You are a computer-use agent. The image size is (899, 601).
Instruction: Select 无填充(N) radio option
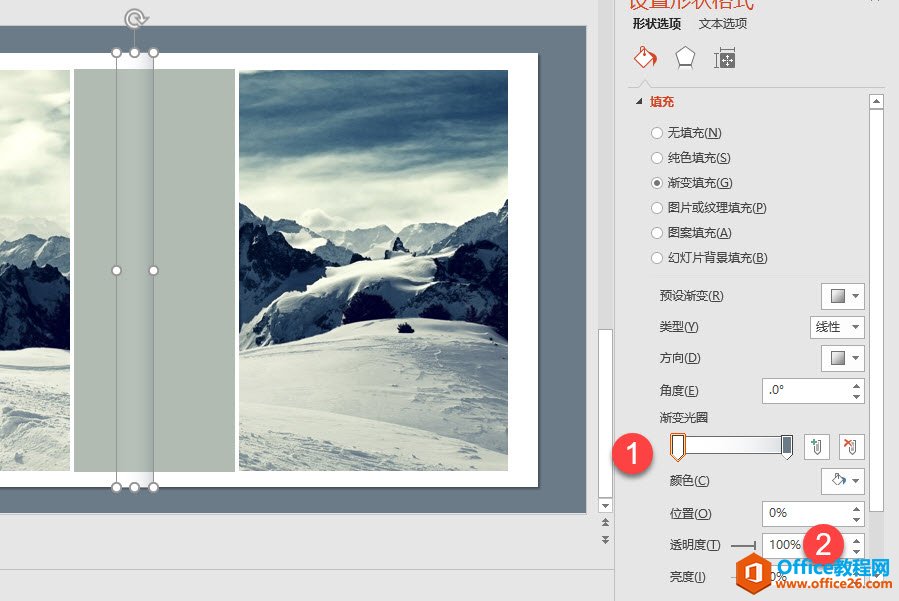[x=656, y=133]
